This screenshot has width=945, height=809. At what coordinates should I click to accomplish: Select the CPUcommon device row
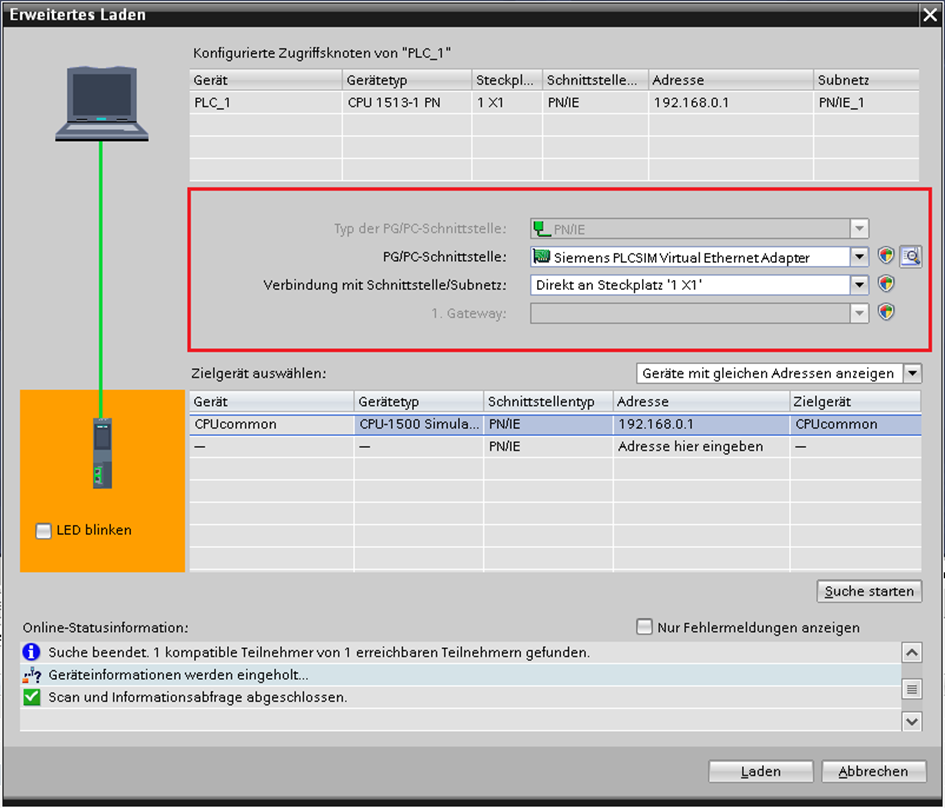[234, 424]
